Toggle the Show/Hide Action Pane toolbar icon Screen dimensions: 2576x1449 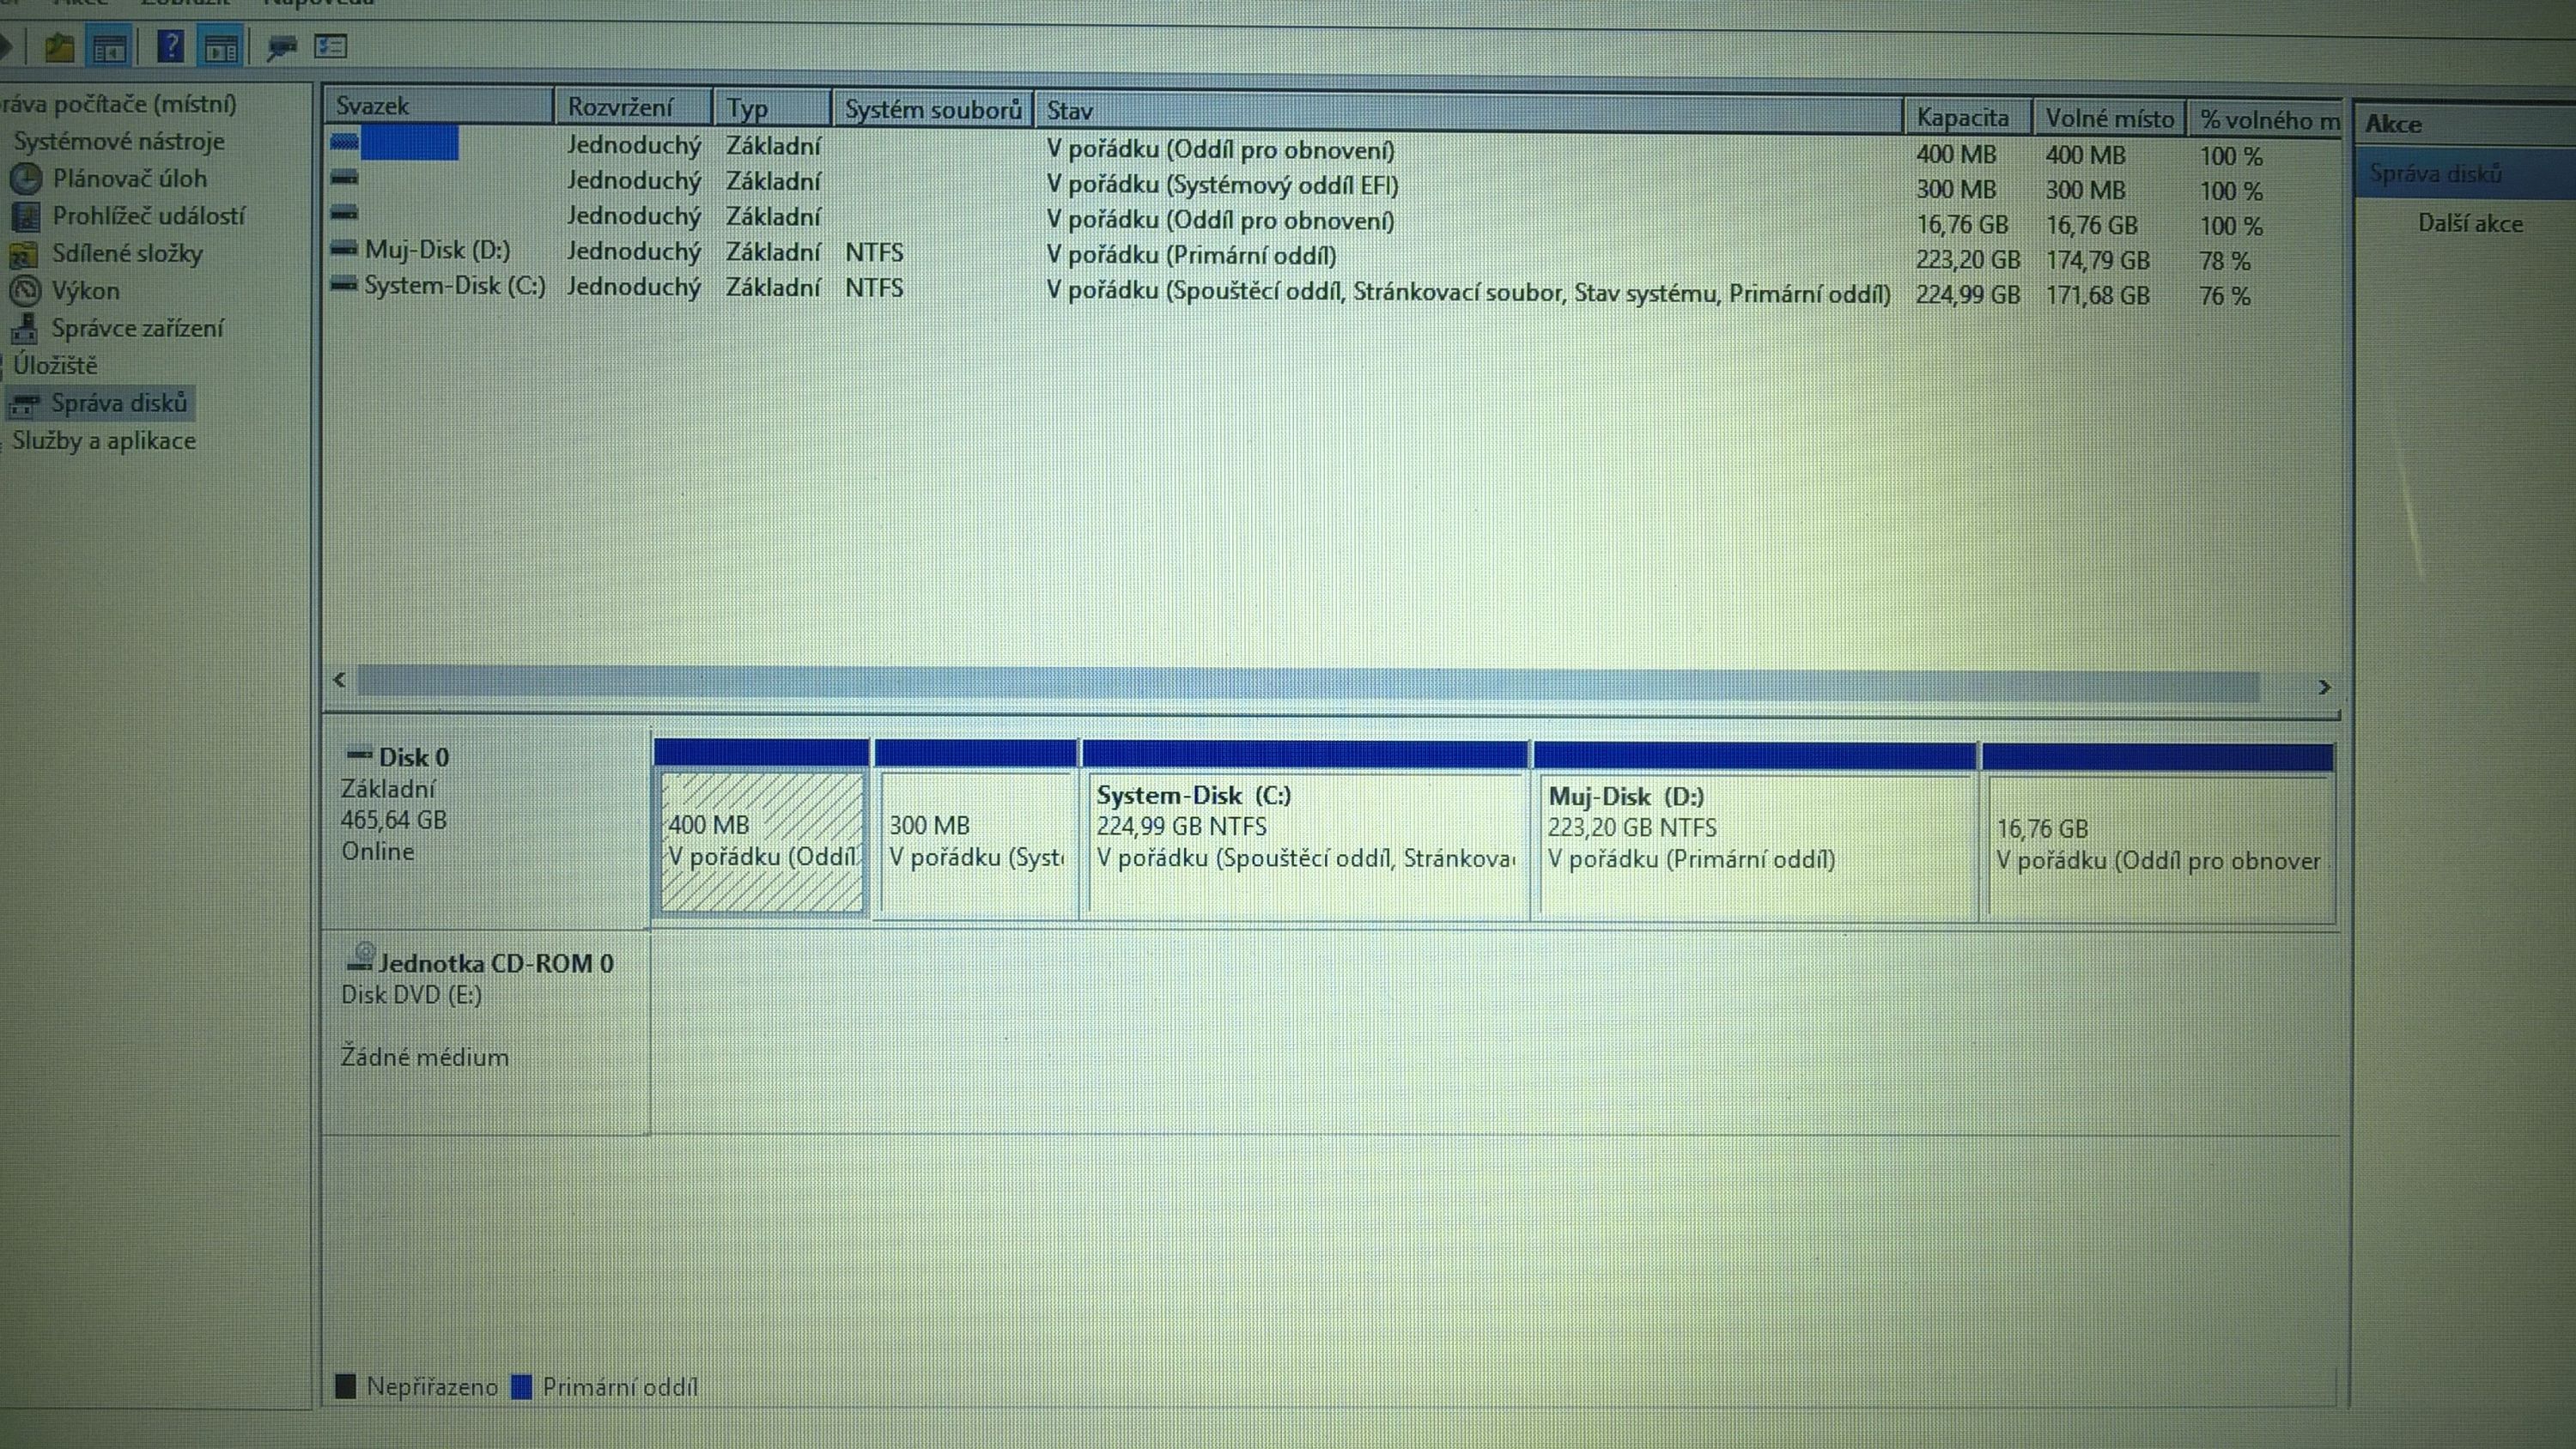tap(222, 47)
